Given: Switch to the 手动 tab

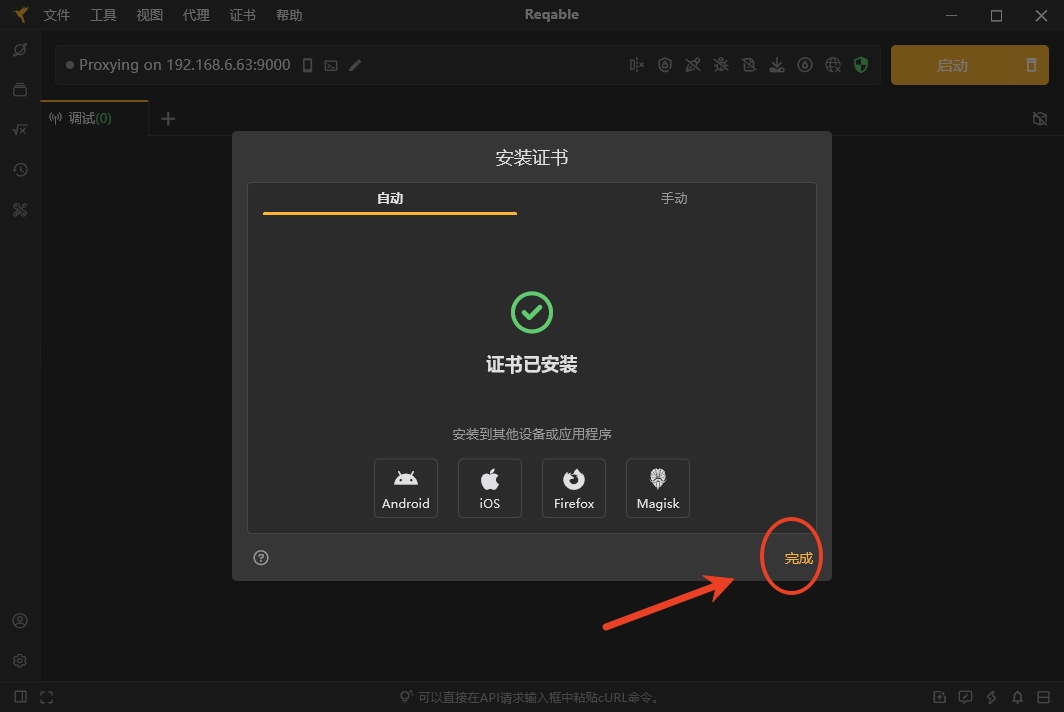Looking at the screenshot, I should coord(674,198).
